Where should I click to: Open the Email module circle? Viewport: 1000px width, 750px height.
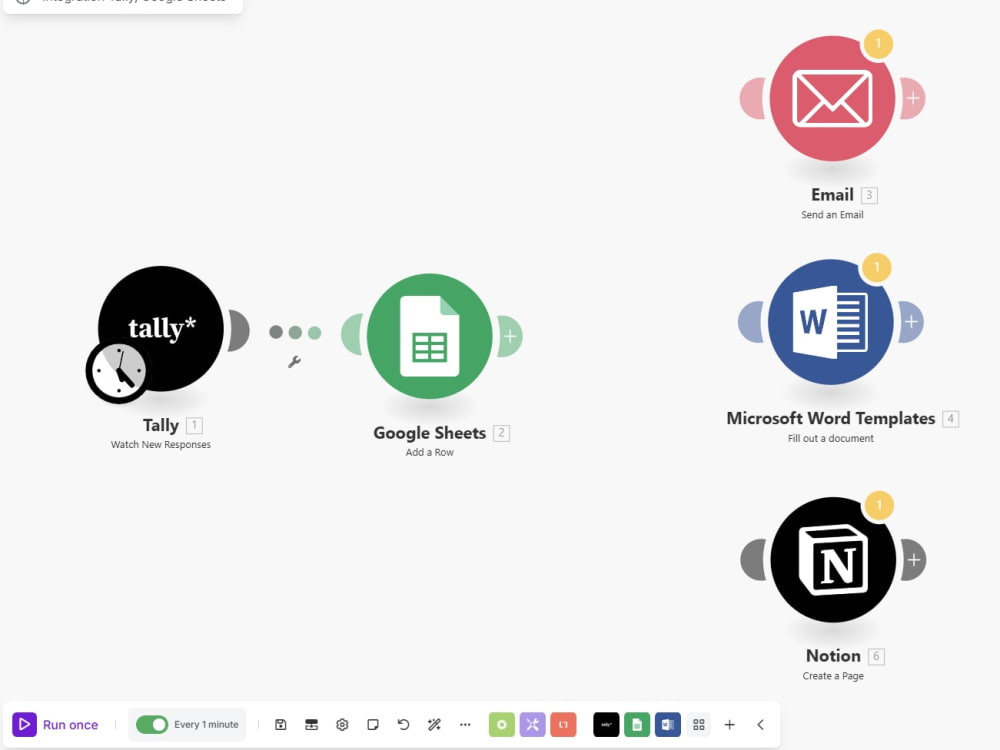coord(832,98)
